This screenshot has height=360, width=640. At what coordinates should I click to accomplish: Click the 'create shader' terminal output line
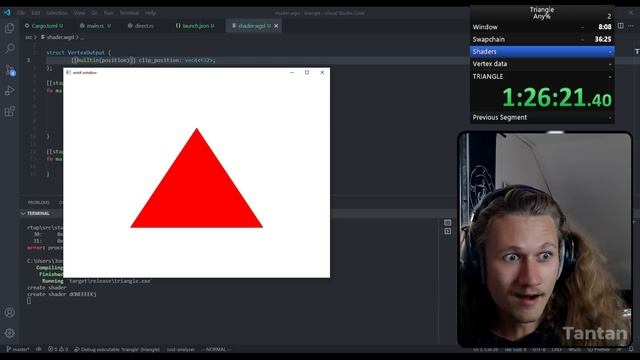47,287
